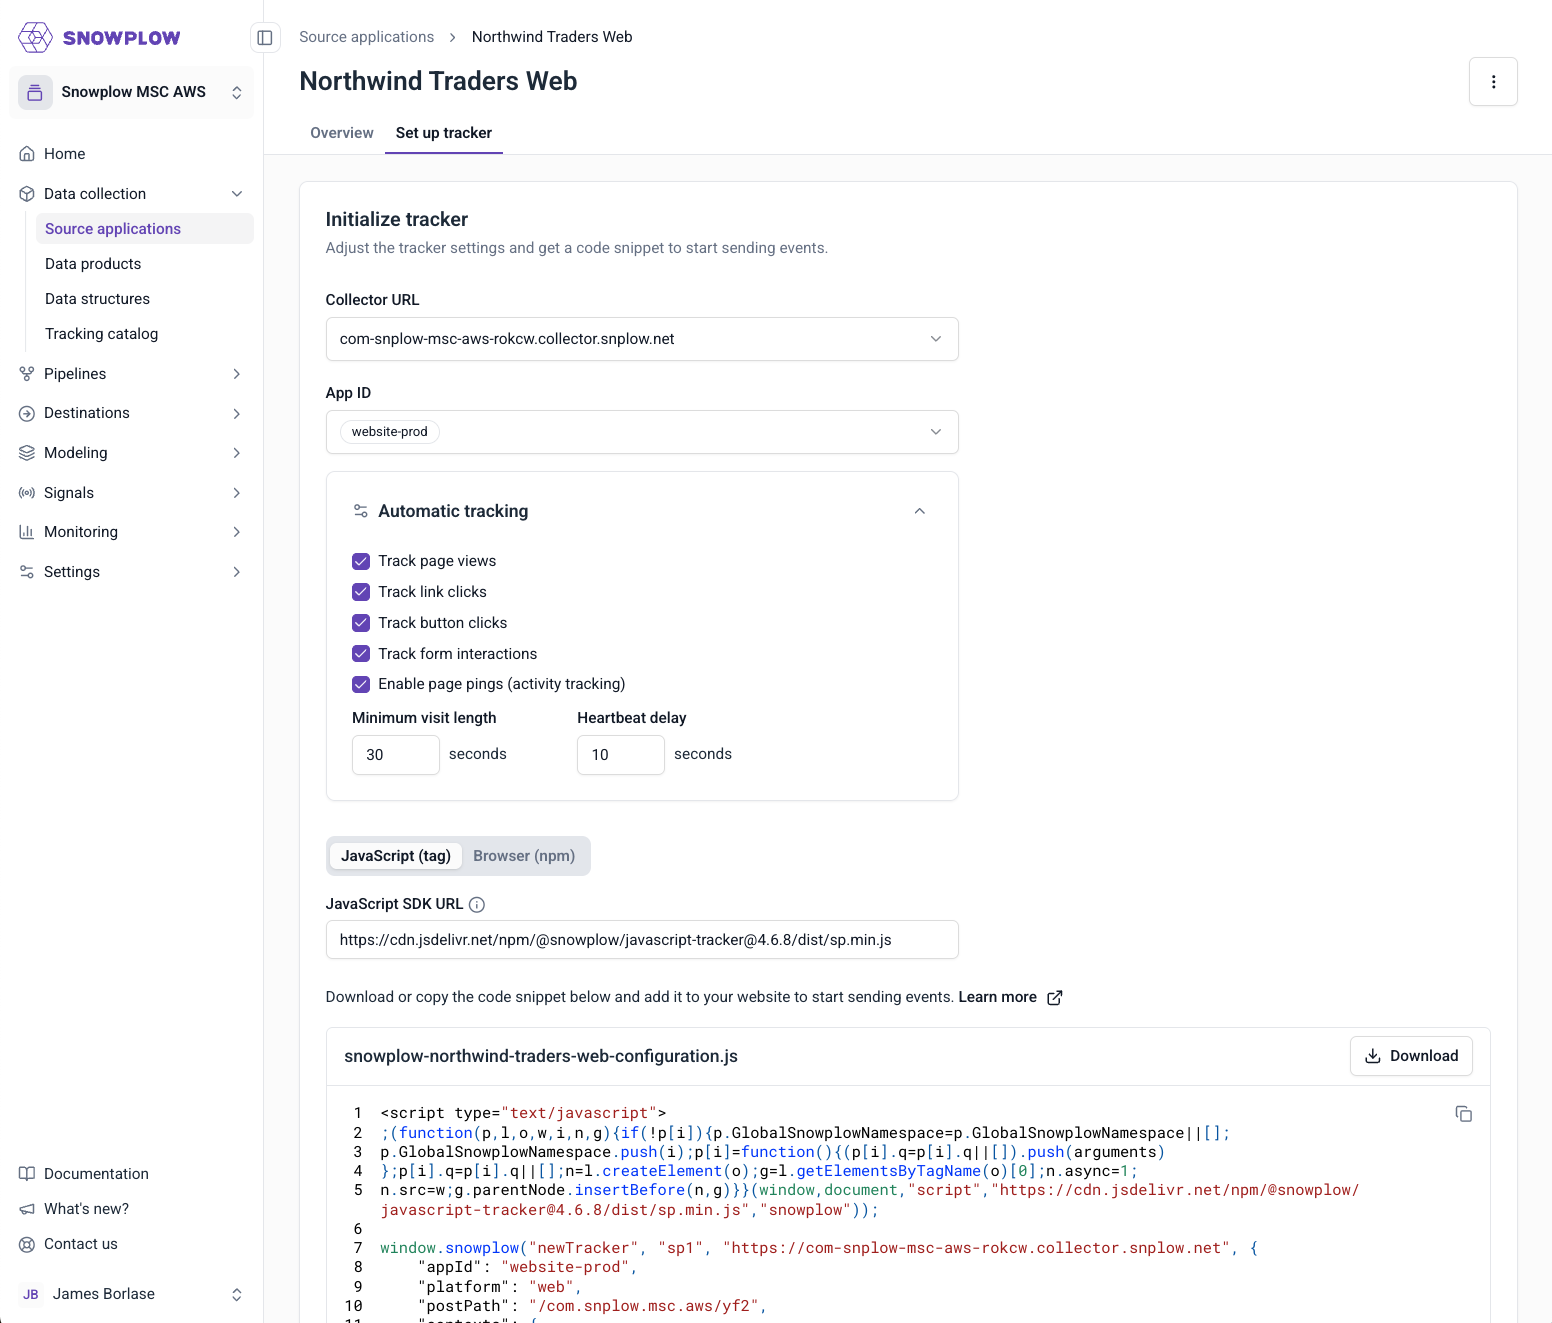Switch to Browser (npm) option
Image resolution: width=1552 pixels, height=1323 pixels.
point(524,856)
